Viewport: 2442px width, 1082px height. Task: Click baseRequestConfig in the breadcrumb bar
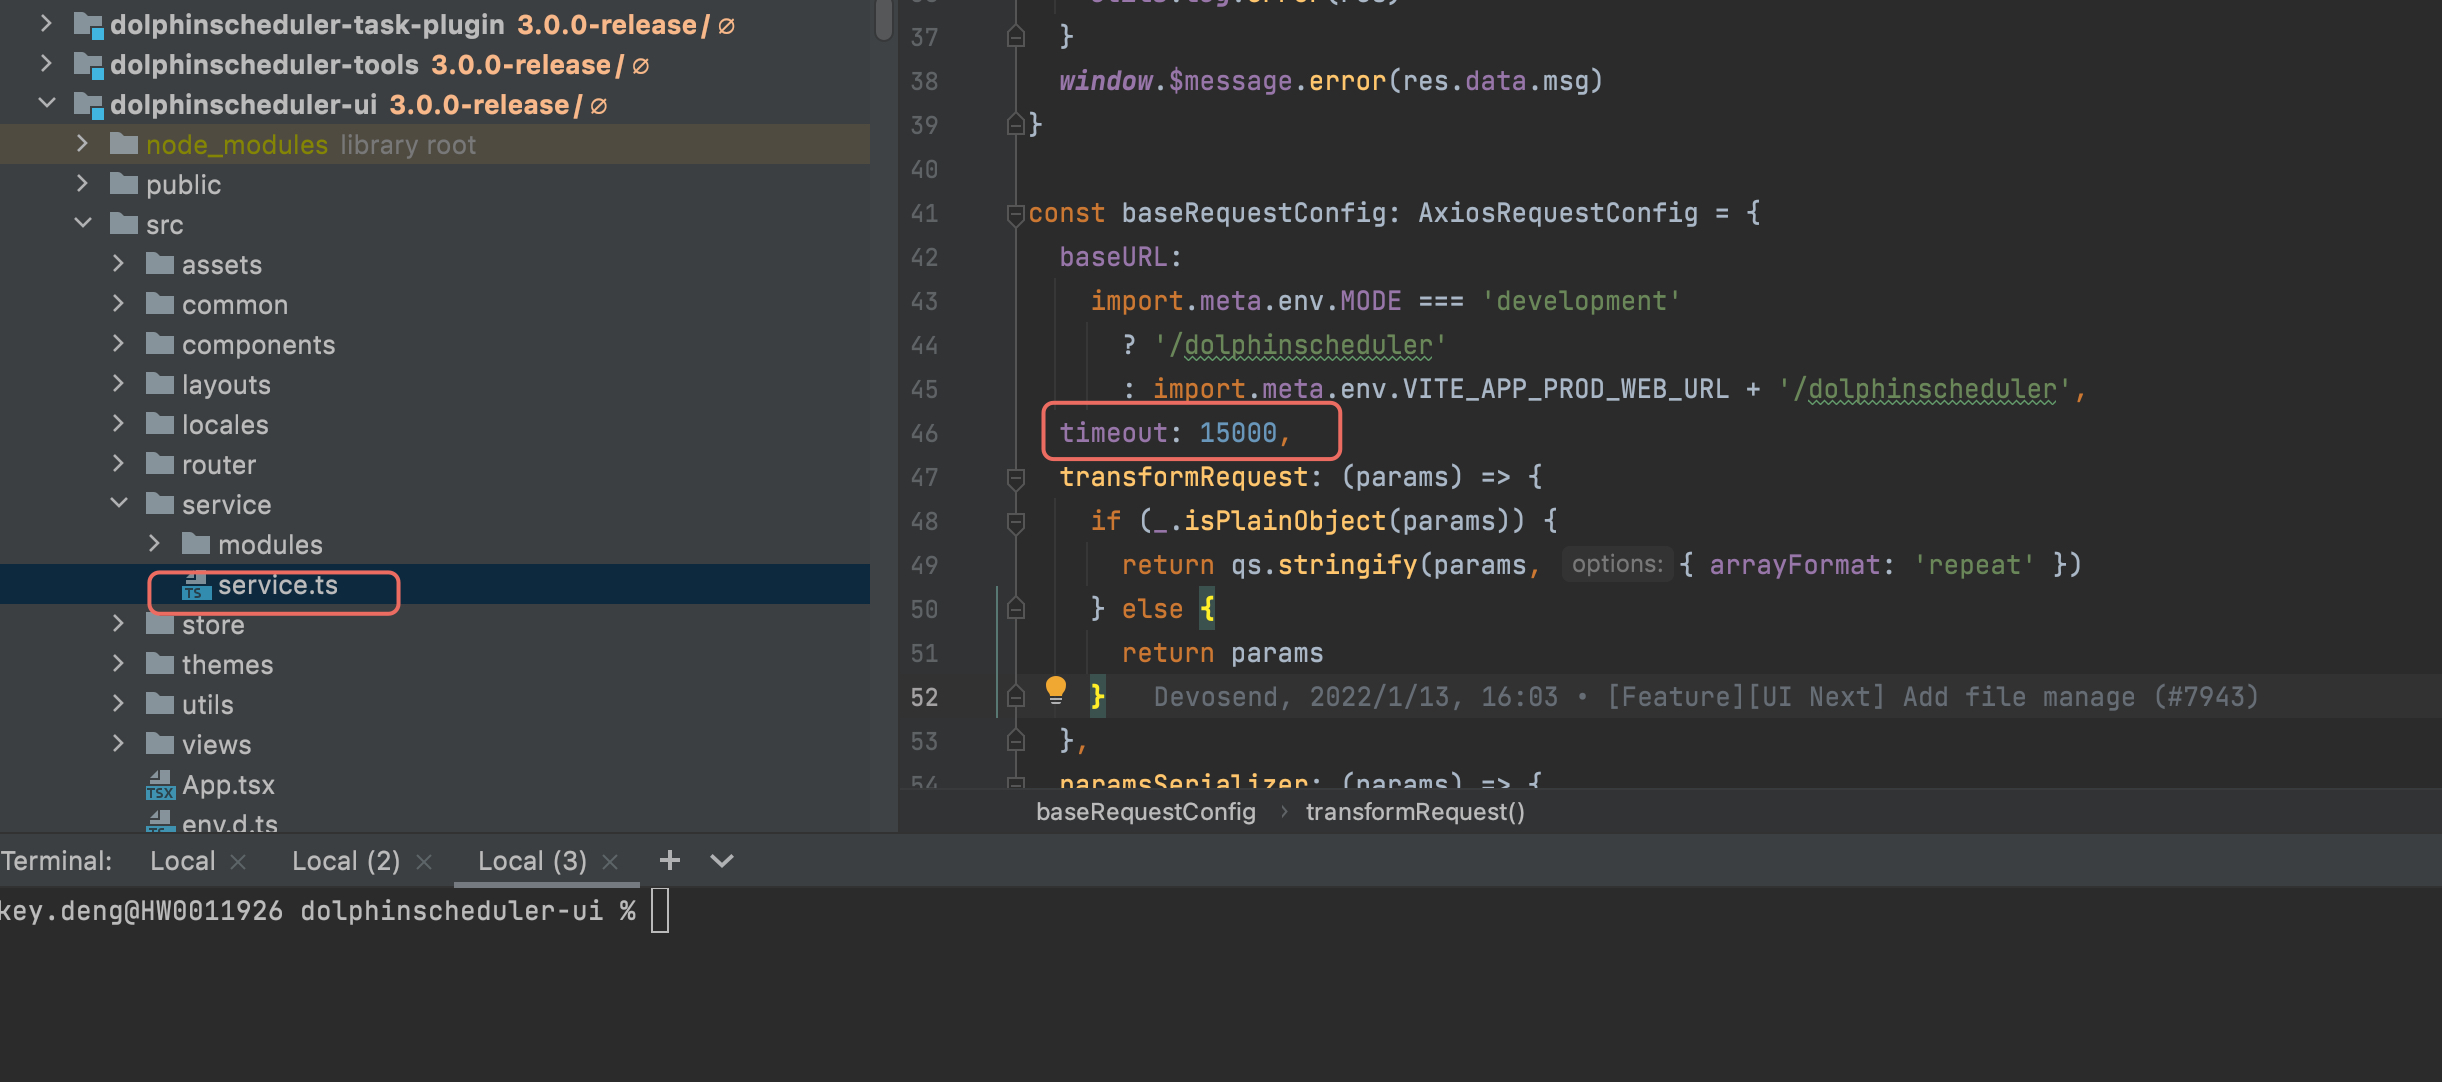click(x=1145, y=812)
